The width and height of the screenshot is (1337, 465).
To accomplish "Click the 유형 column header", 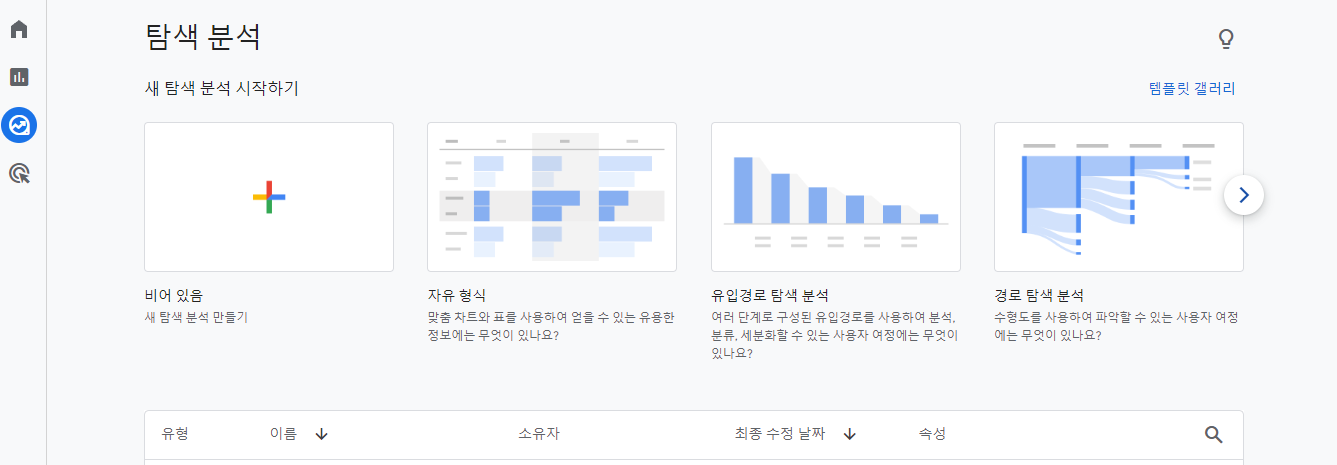I will click(x=175, y=434).
